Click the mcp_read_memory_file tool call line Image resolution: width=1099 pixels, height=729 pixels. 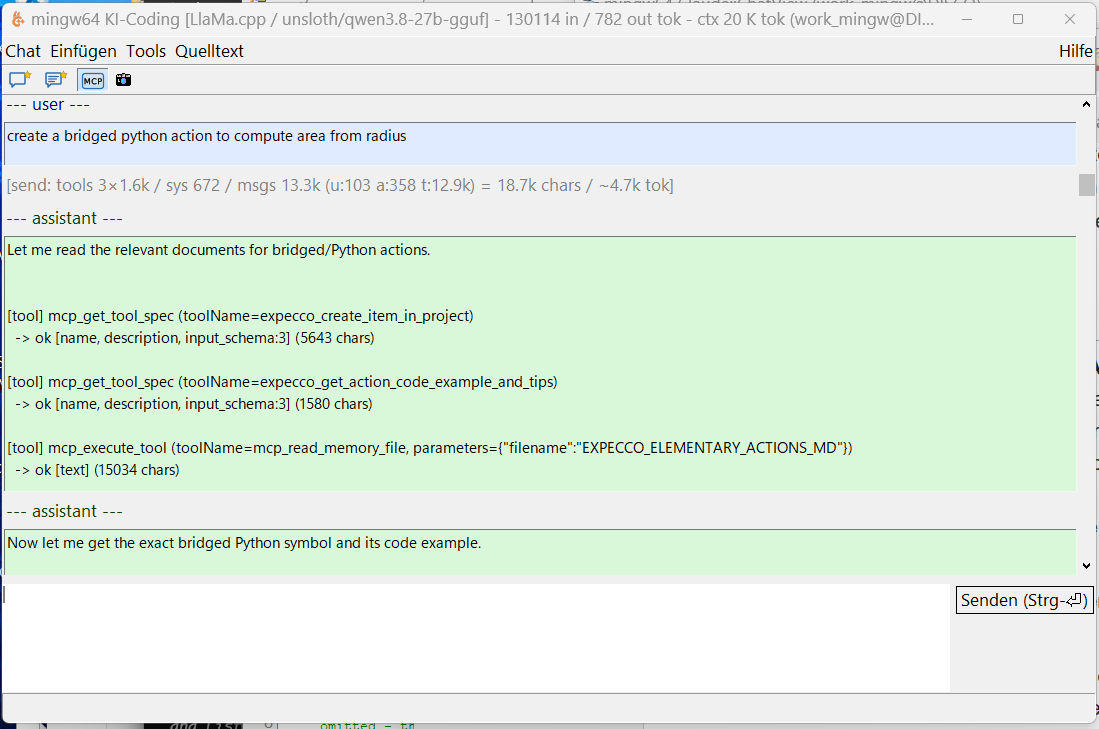click(x=430, y=448)
